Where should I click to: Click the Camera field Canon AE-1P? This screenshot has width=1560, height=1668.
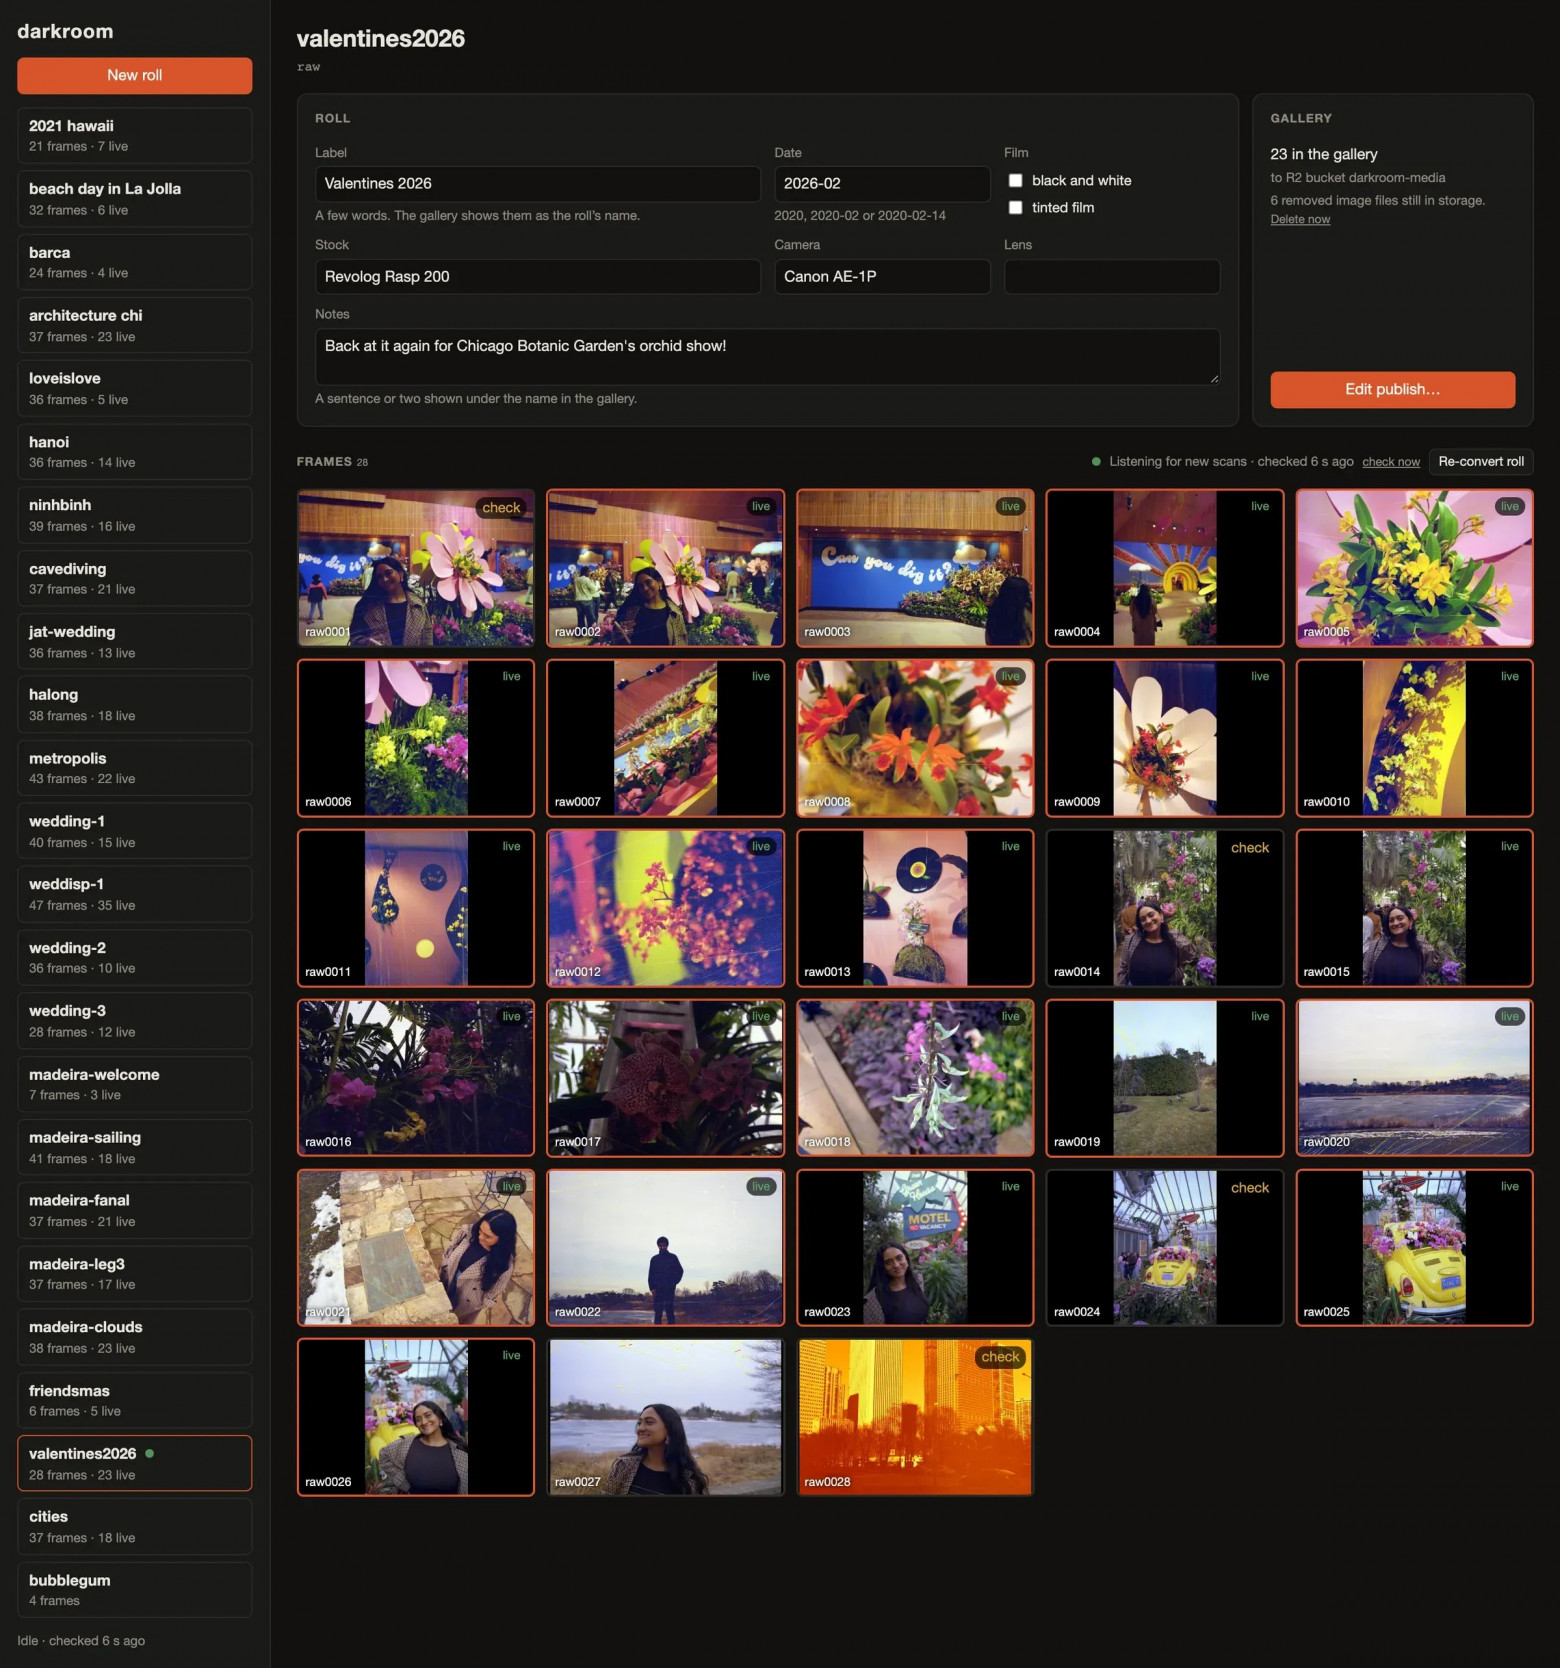(882, 277)
